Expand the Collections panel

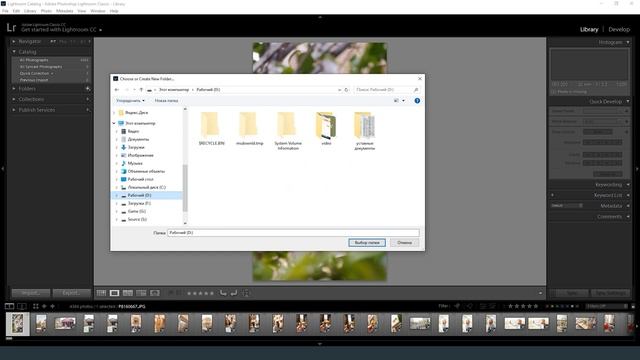point(14,99)
